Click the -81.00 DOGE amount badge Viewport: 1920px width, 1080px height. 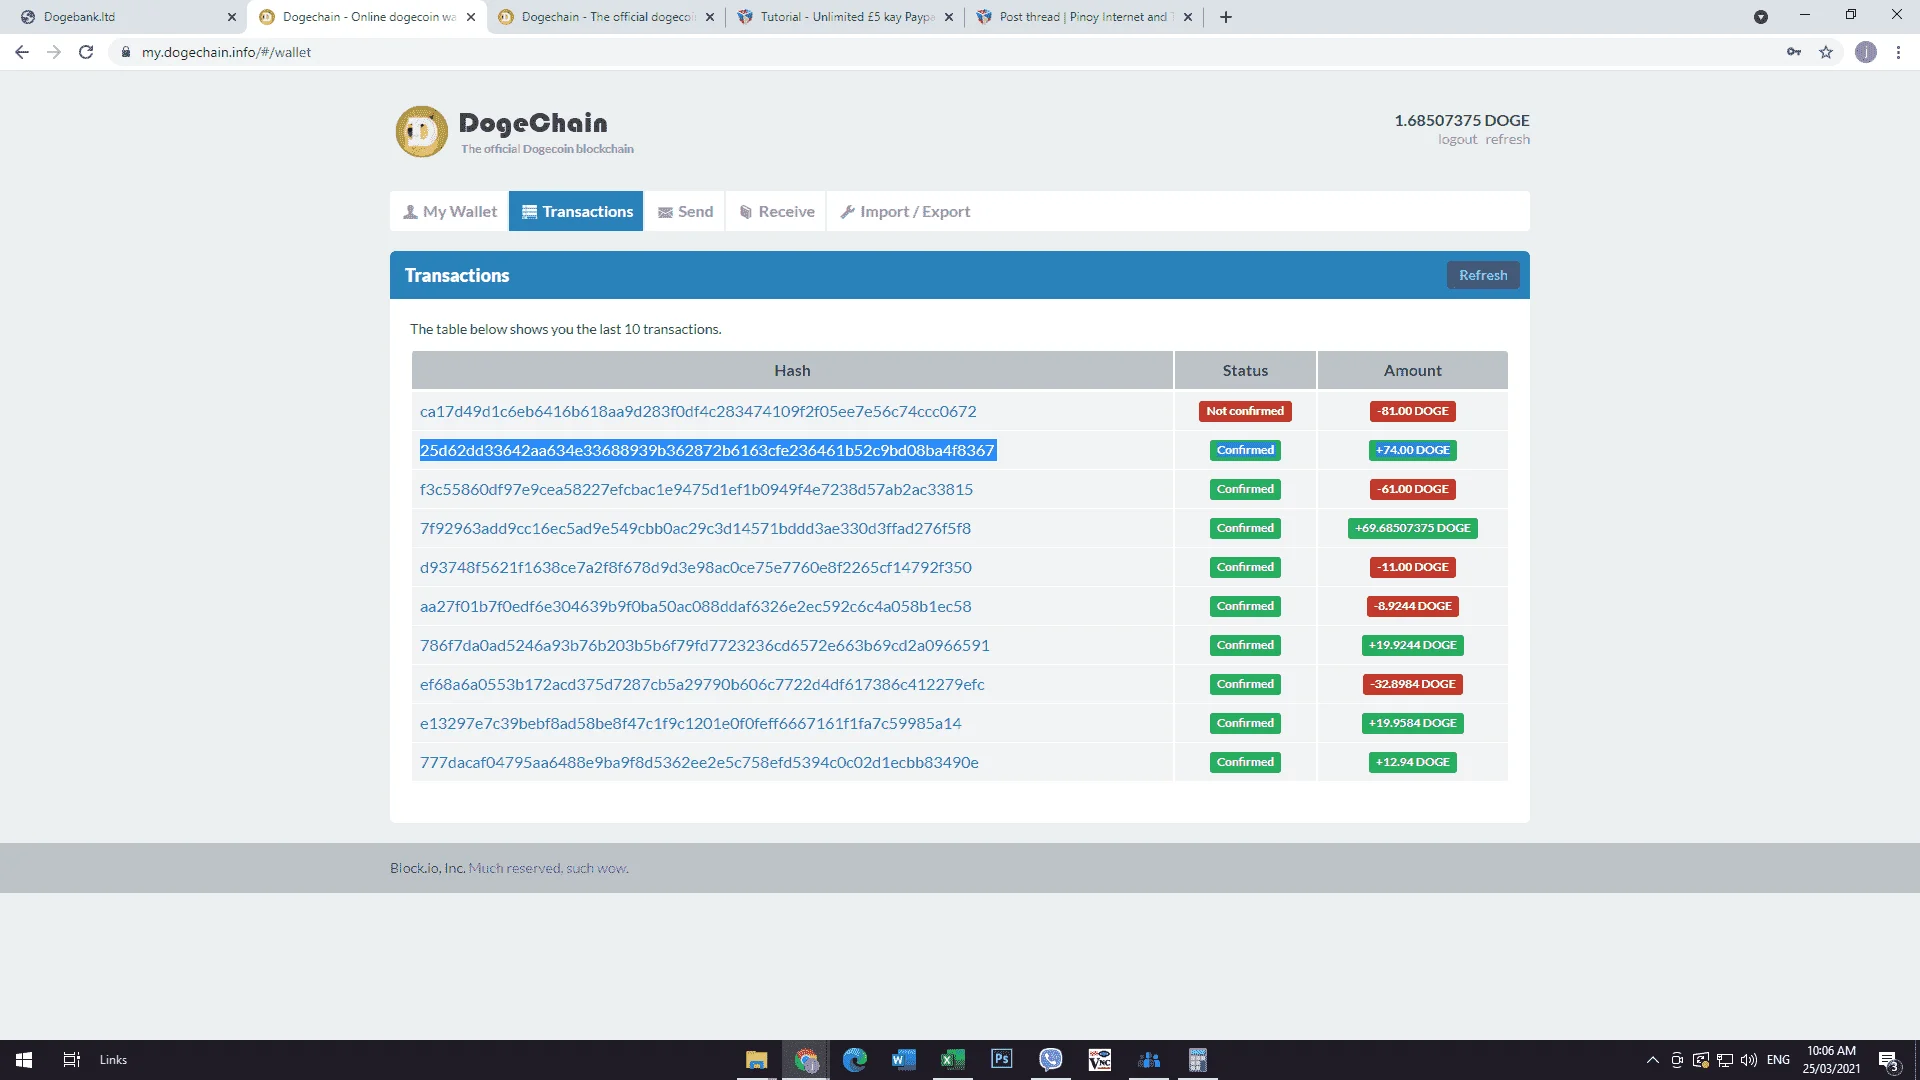click(x=1412, y=411)
